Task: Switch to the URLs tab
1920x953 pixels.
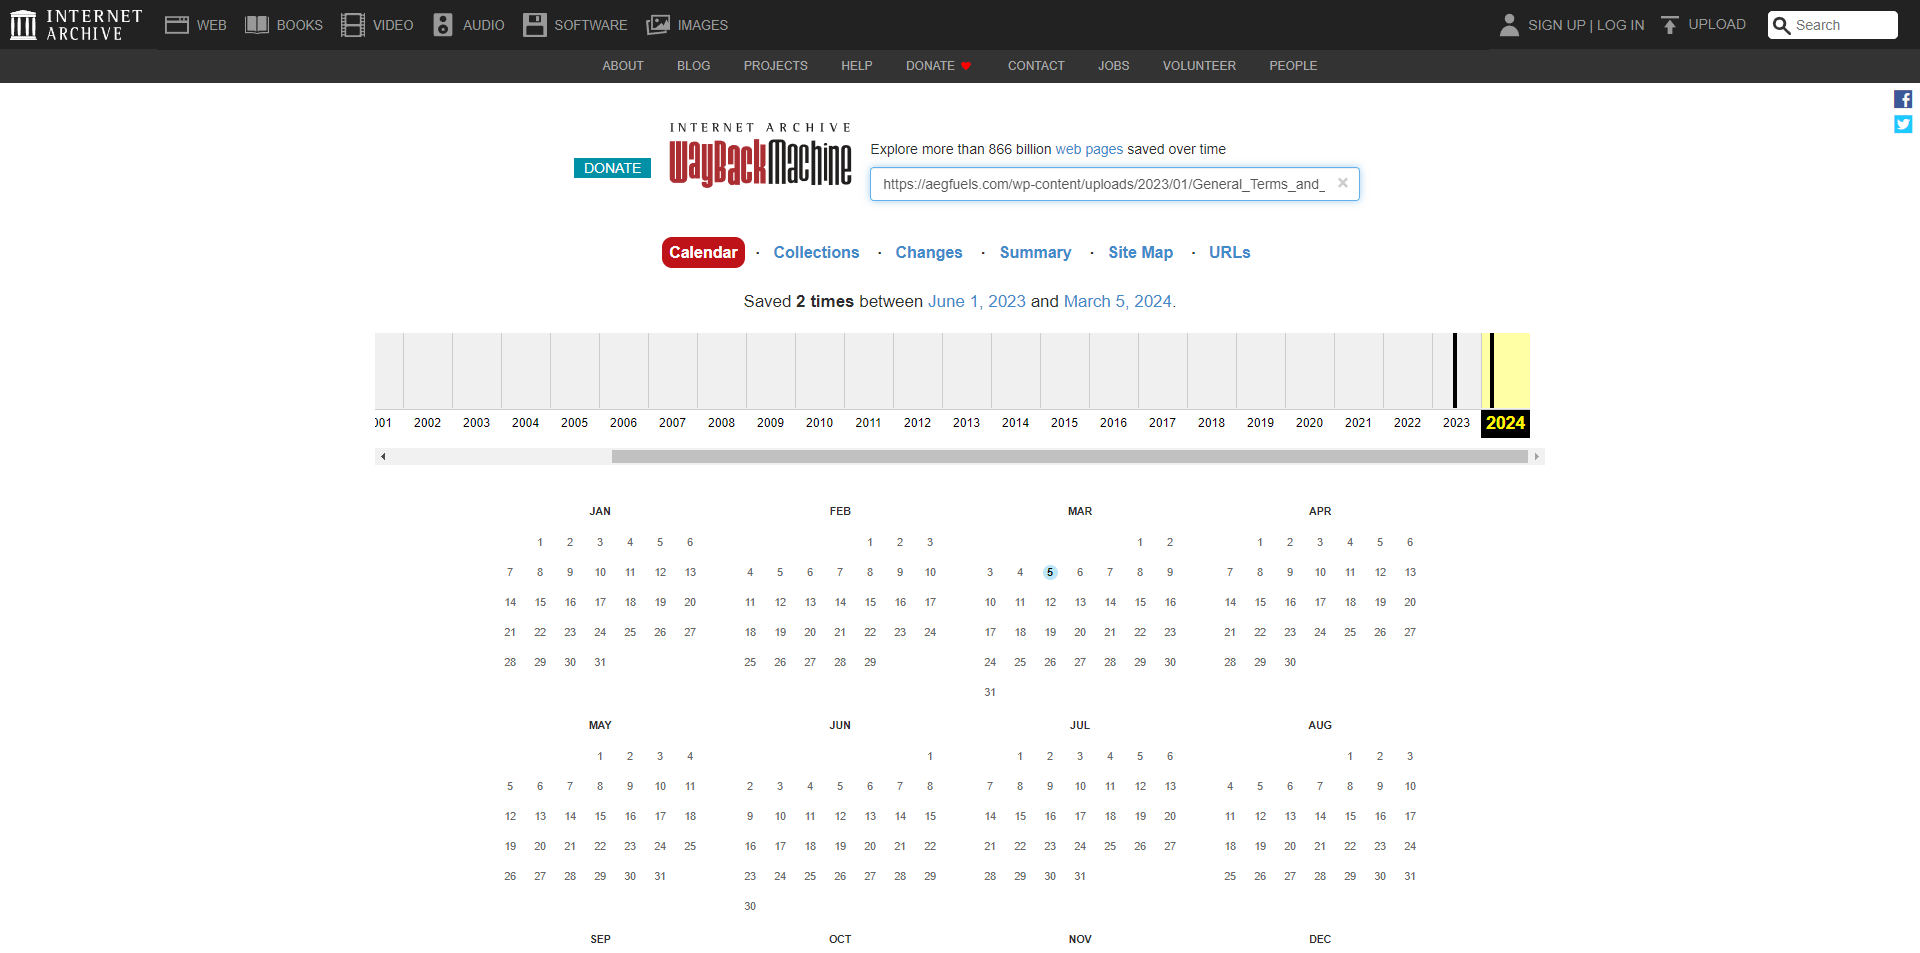Action: [1230, 253]
